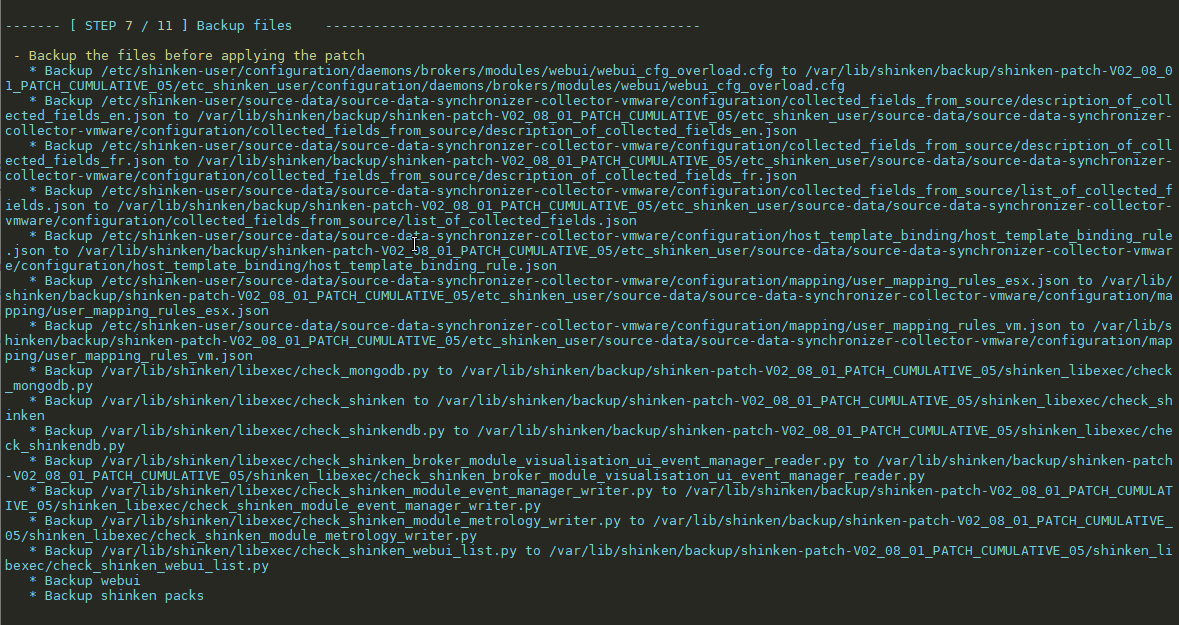Click the wrapped 'host_template_binding_rule.json' destination filename
The image size is (1179, 625).
432,265
